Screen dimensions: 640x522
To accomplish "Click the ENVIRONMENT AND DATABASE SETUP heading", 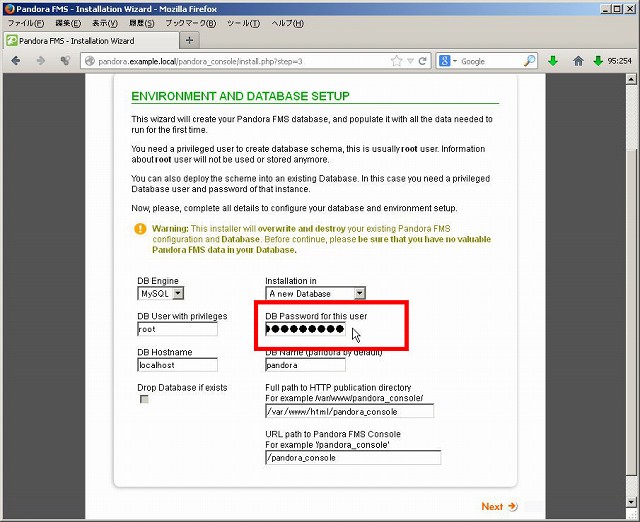I will click(x=240, y=96).
